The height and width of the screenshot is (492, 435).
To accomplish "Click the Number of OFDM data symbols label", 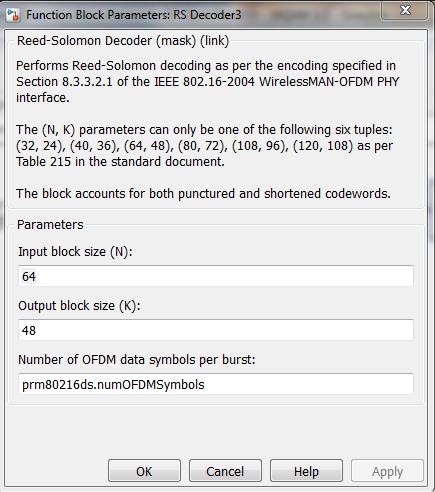I will coord(137,360).
